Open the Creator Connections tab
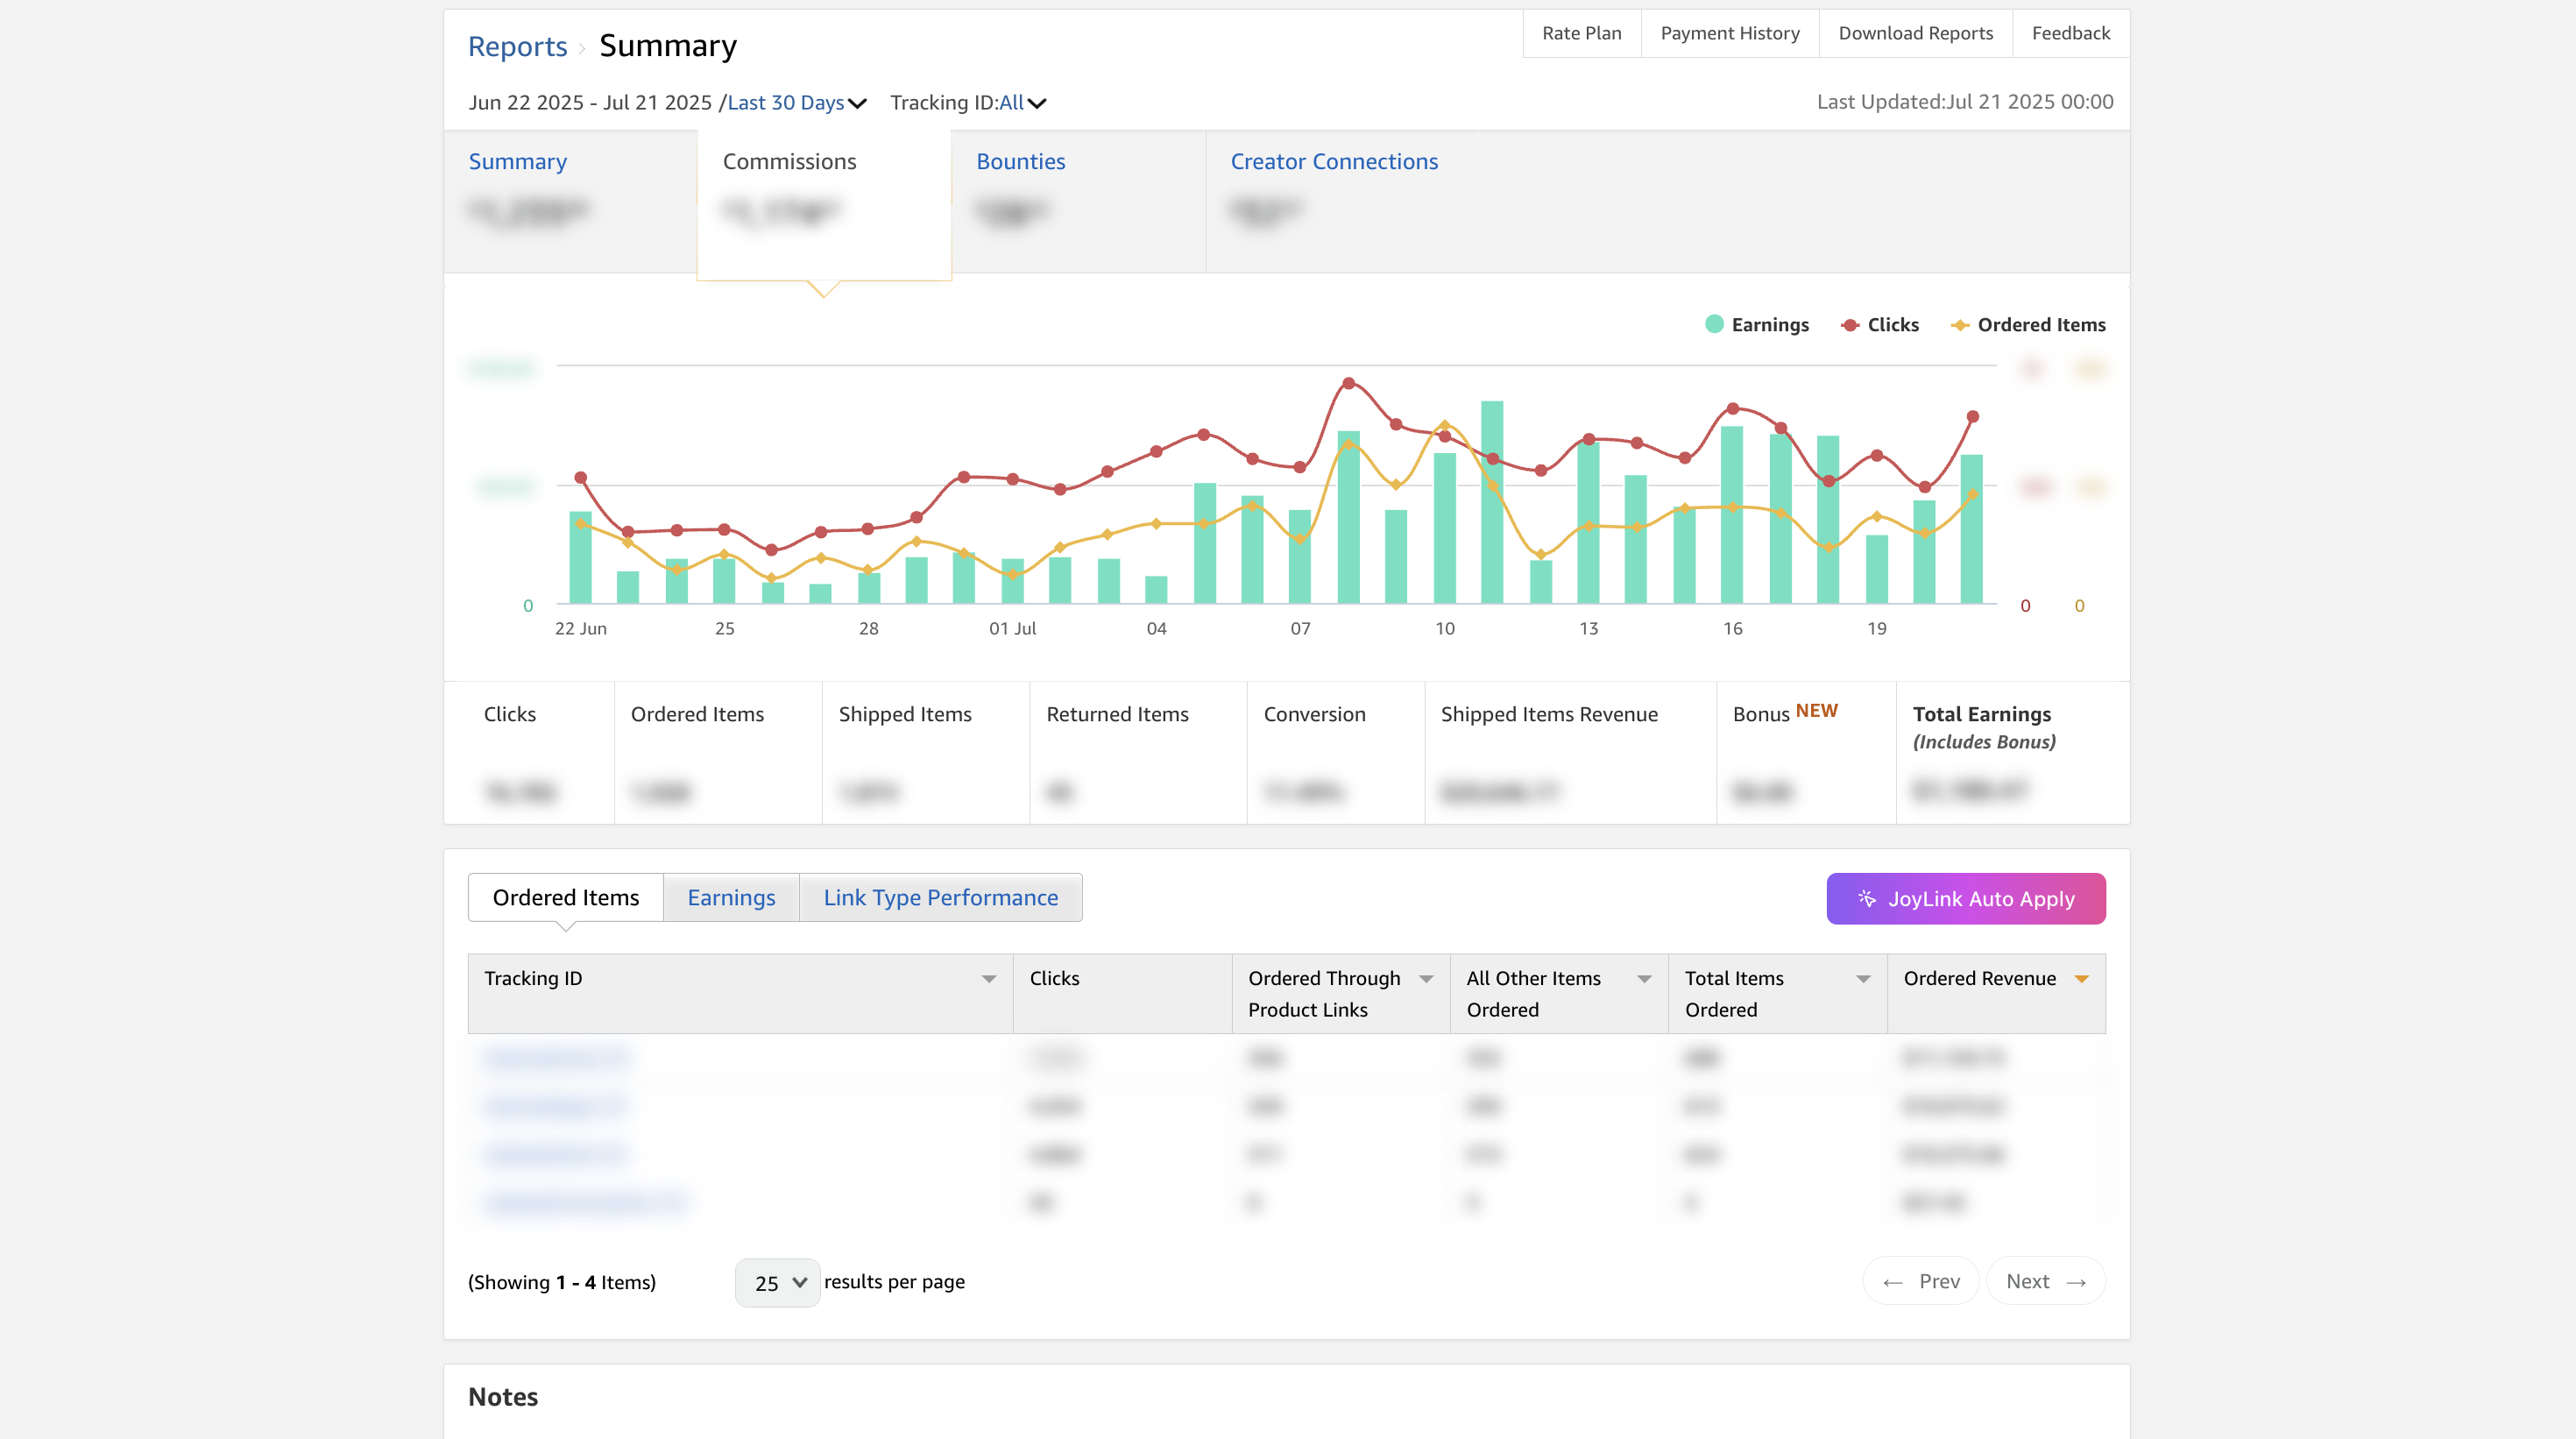The width and height of the screenshot is (2576, 1439). (x=1334, y=161)
